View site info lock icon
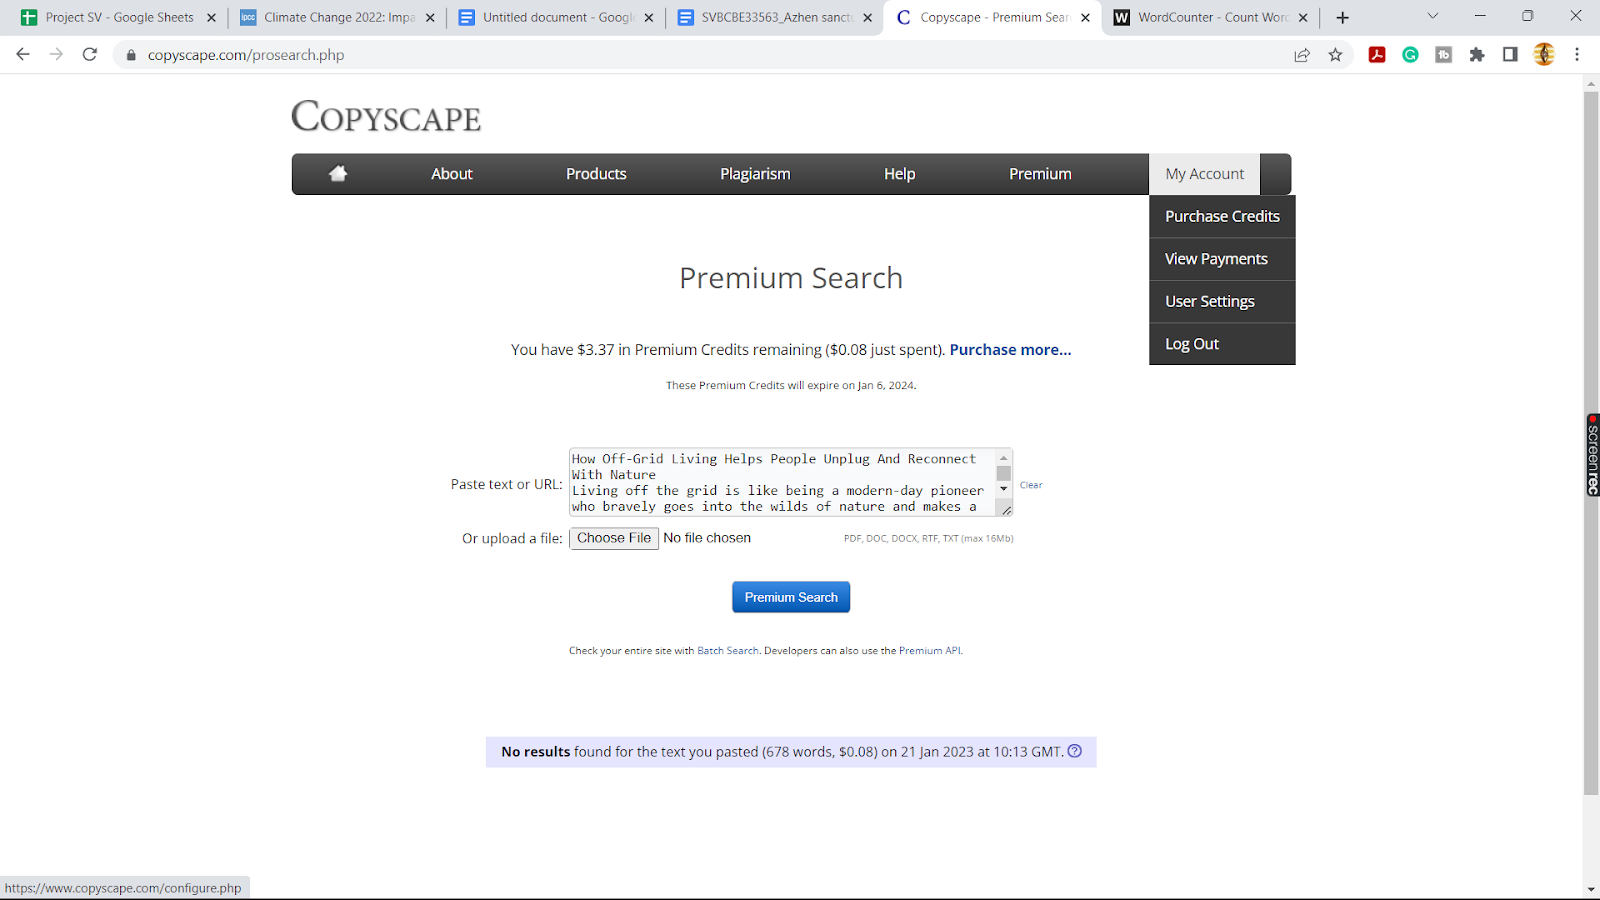This screenshot has width=1600, height=900. (131, 55)
